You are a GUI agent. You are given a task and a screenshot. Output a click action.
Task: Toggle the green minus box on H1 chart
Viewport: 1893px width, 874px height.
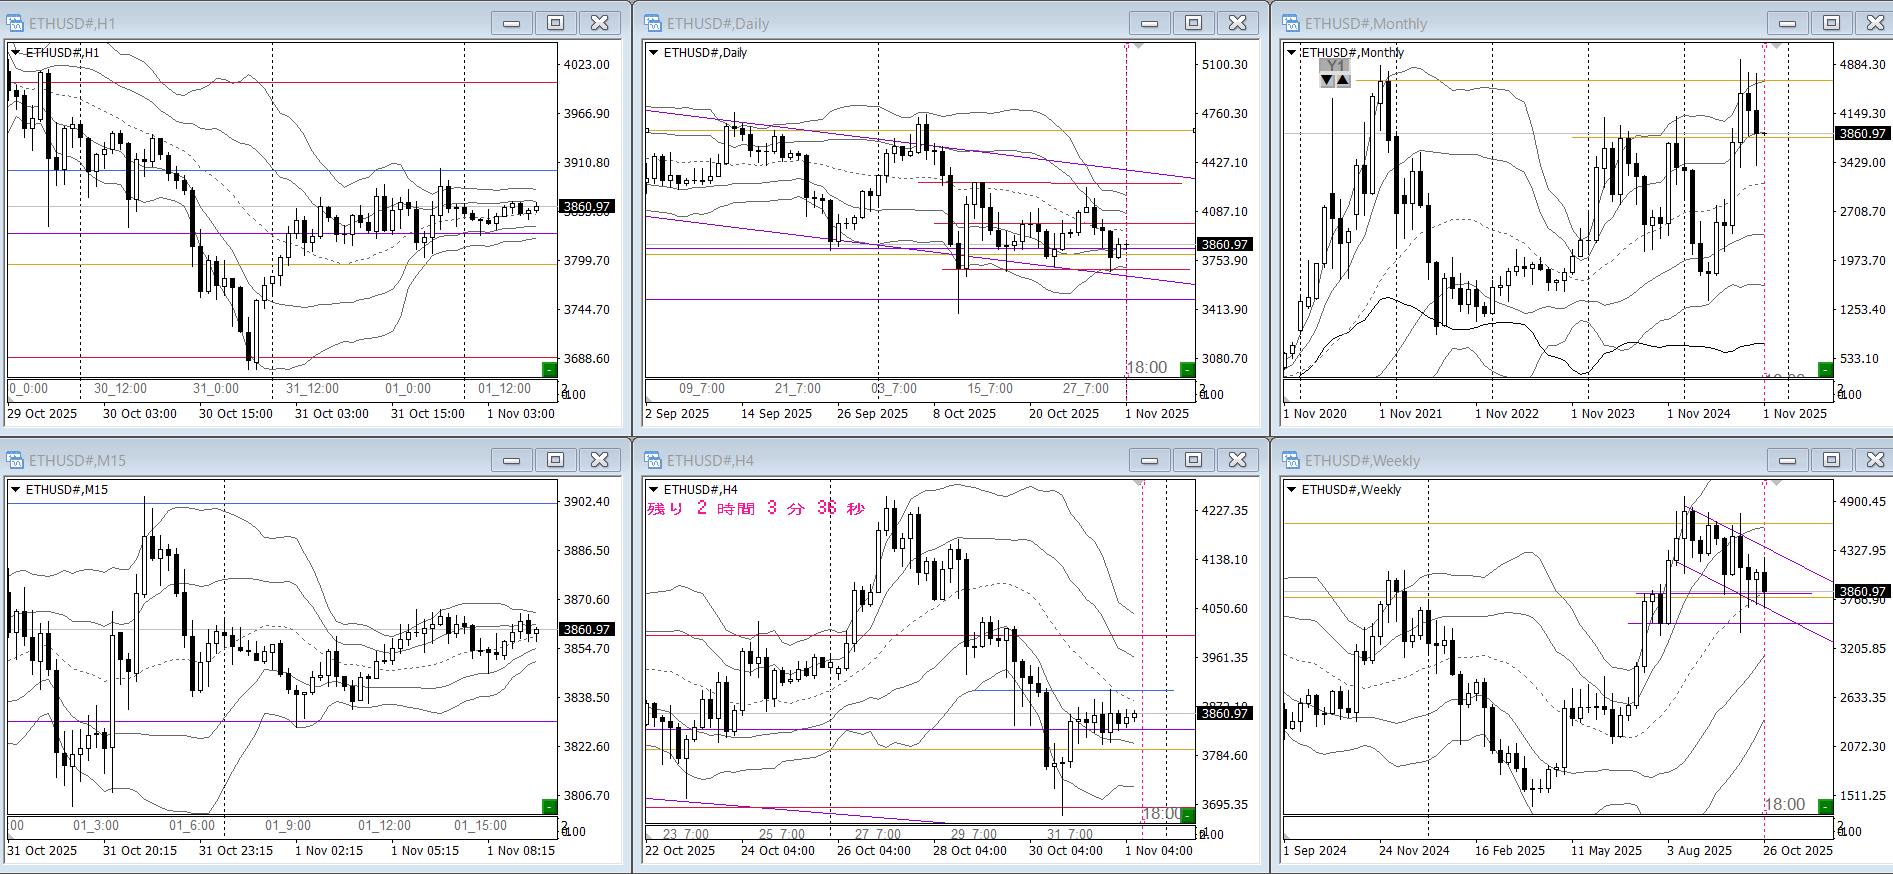pyautogui.click(x=548, y=369)
